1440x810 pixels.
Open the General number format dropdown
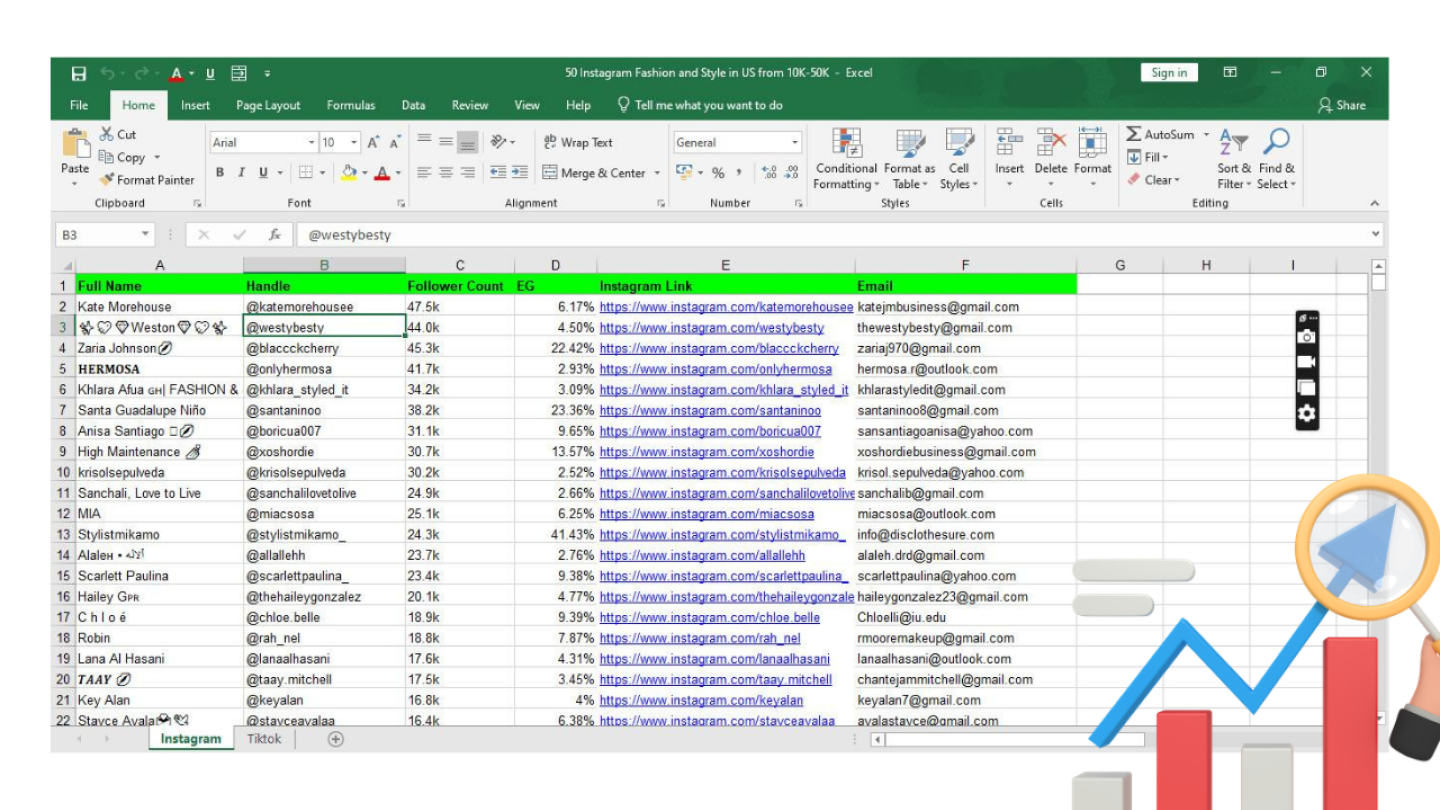(796, 143)
